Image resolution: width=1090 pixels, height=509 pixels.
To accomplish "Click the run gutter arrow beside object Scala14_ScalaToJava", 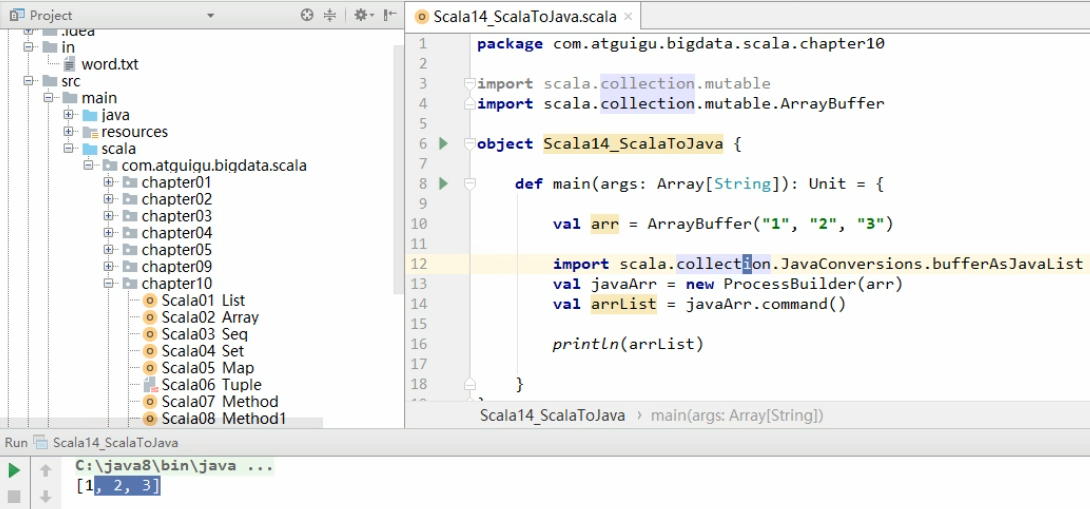I will click(x=444, y=144).
